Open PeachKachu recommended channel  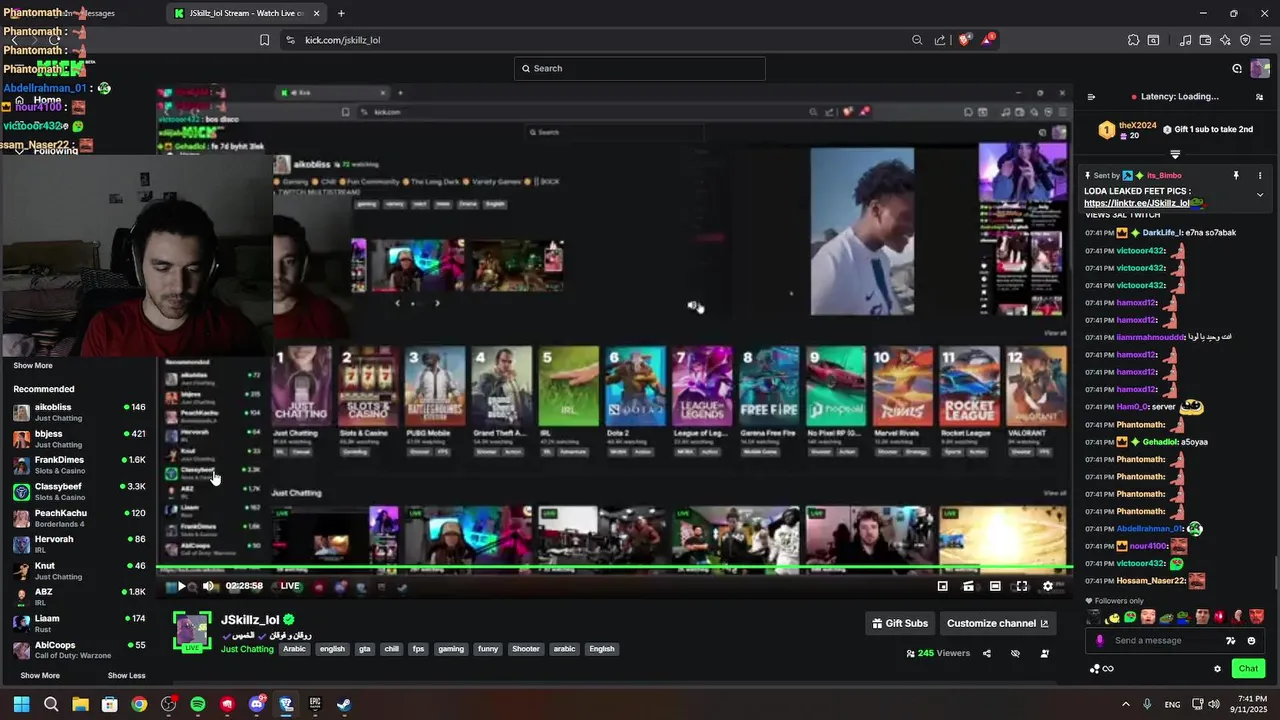coord(79,517)
